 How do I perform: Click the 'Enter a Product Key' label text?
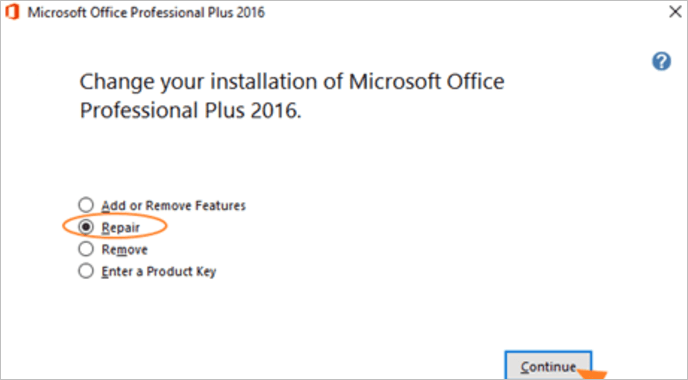tap(158, 272)
